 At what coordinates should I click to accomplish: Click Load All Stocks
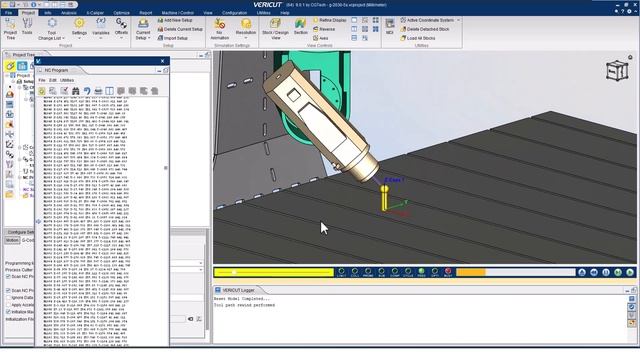[x=418, y=38]
